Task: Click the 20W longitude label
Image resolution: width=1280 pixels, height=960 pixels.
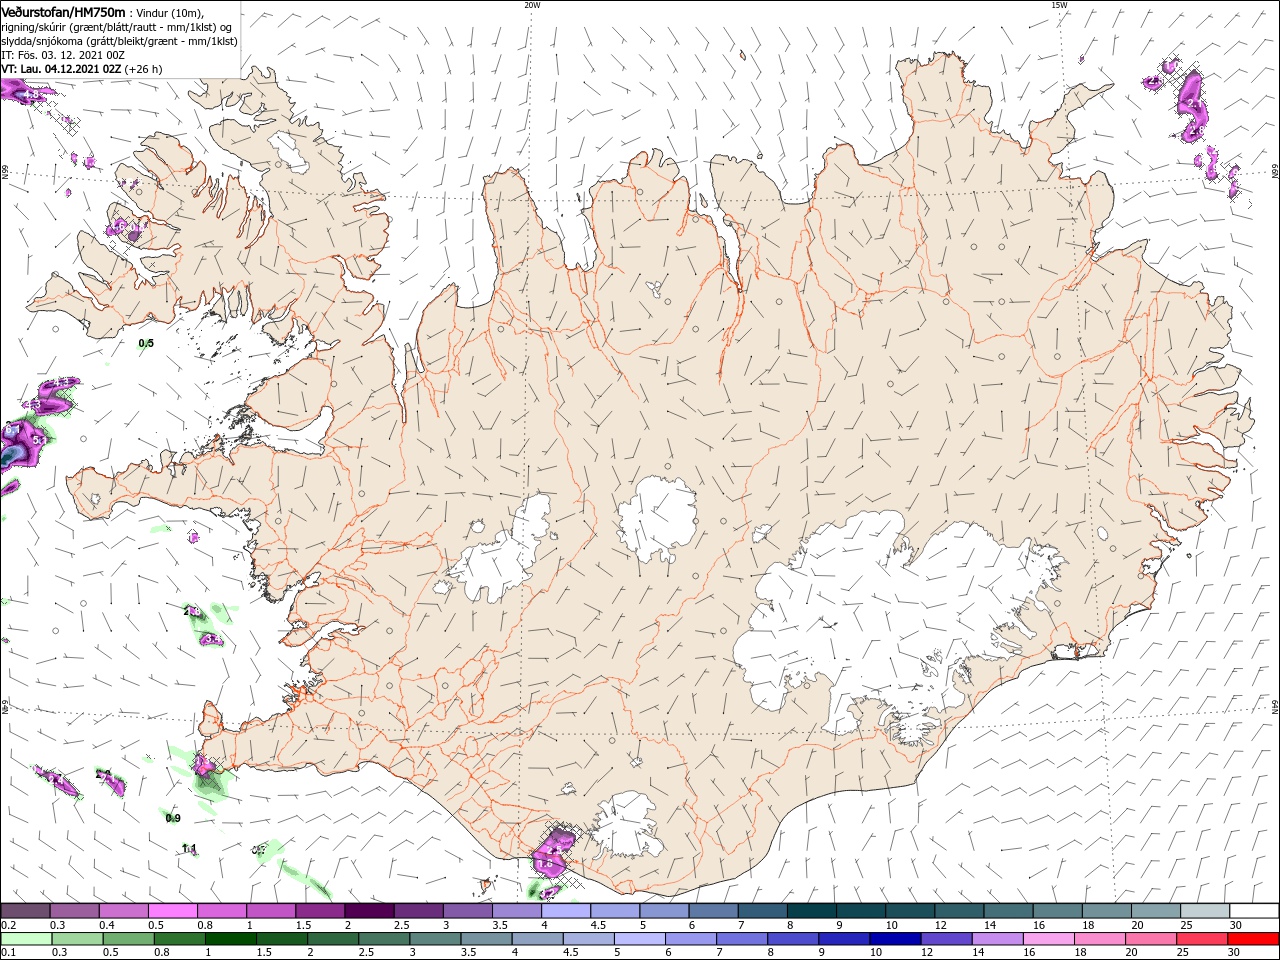Action: point(532,5)
